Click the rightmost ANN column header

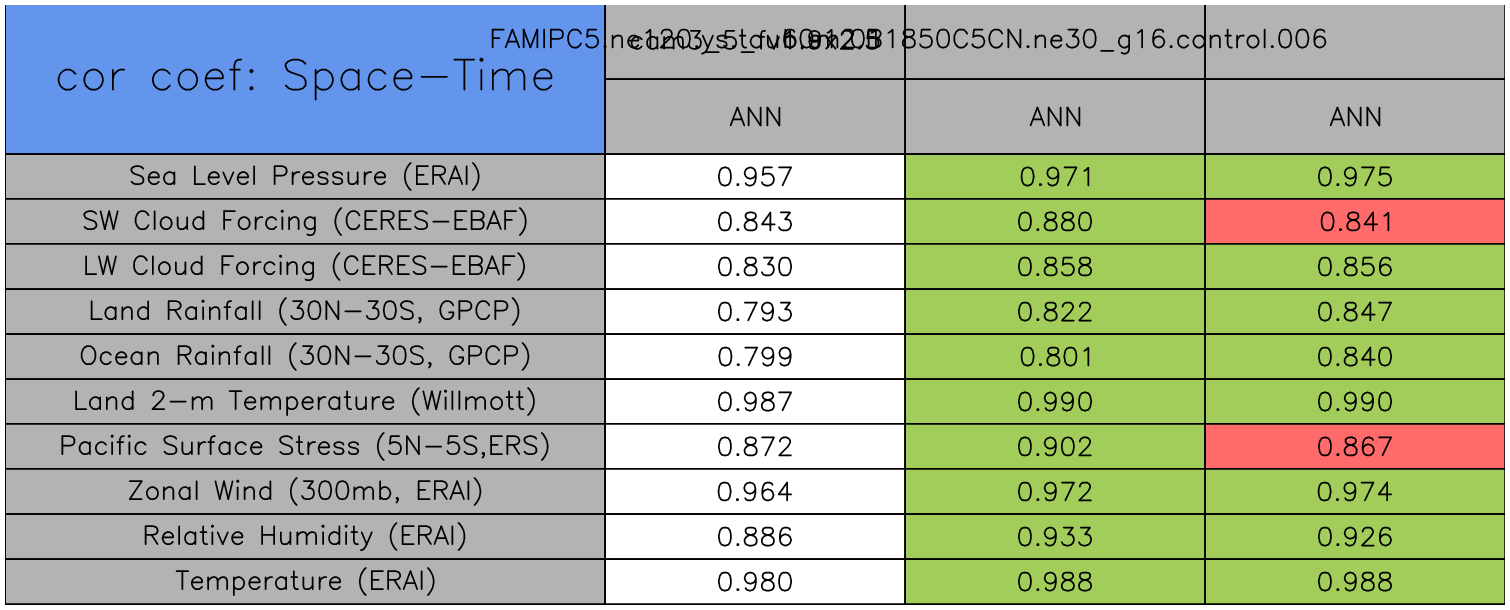coord(1355,118)
